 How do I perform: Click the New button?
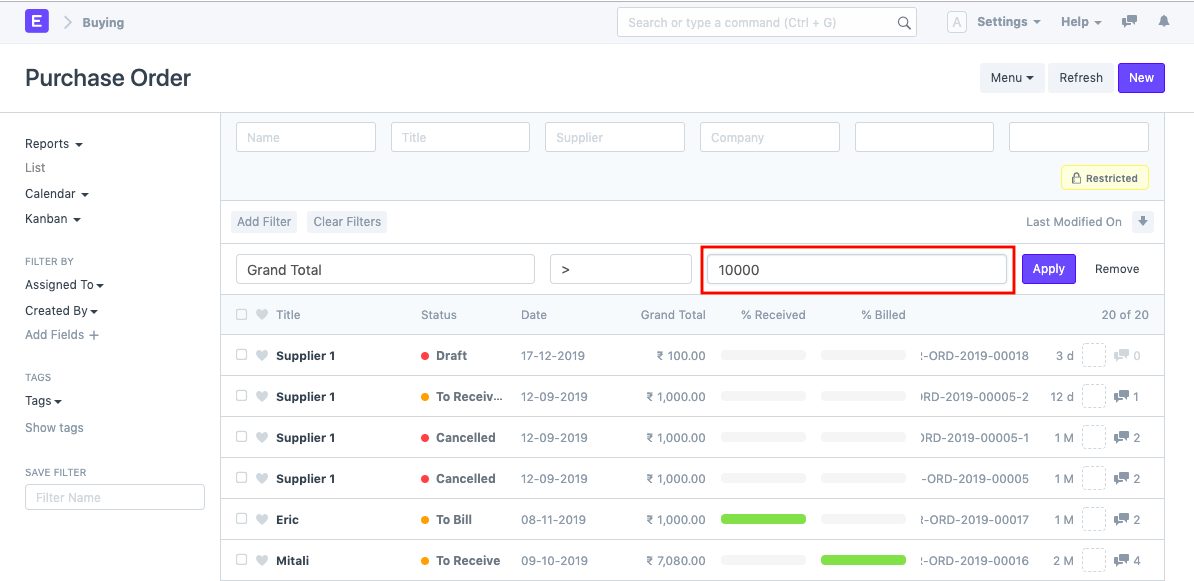click(1141, 77)
